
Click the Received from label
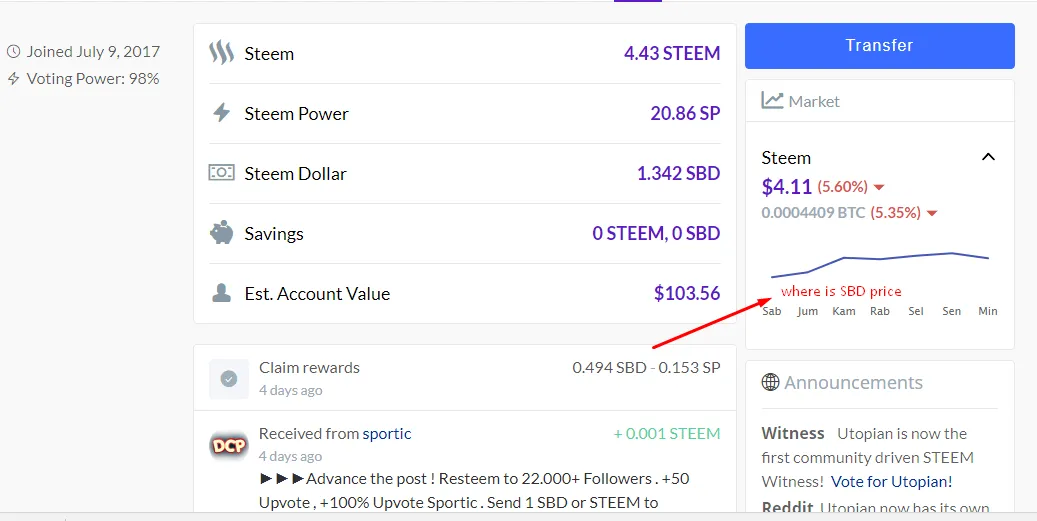(309, 434)
